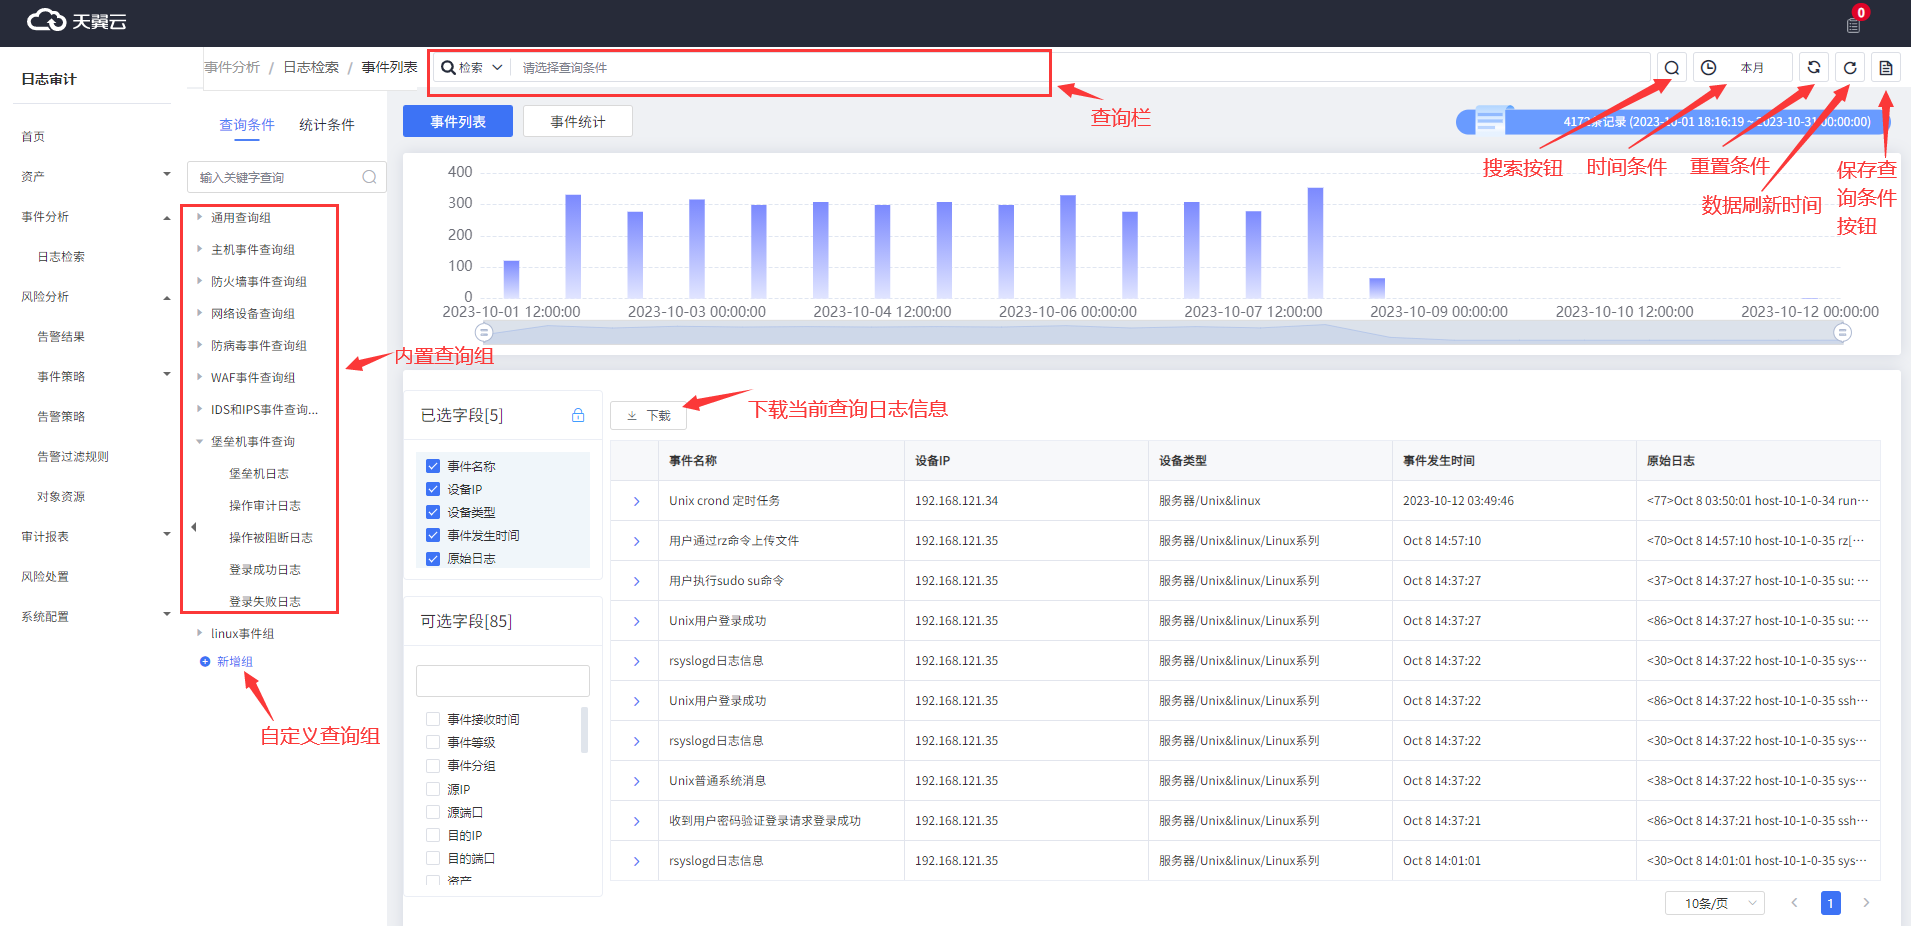Click the save query conditions icon
Viewport: 1911px width, 926px height.
coord(1885,68)
